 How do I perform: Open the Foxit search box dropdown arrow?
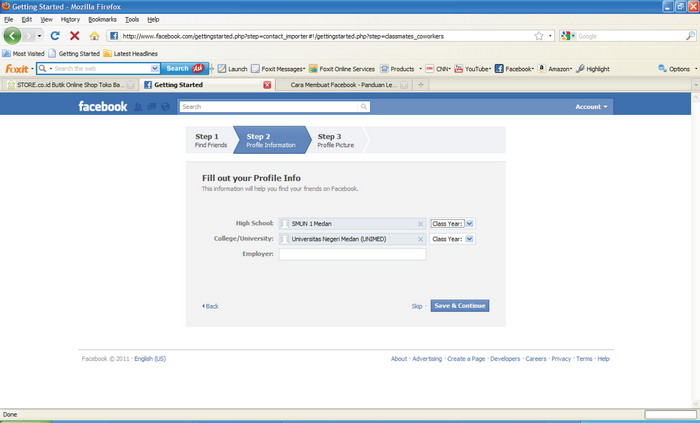coord(154,68)
